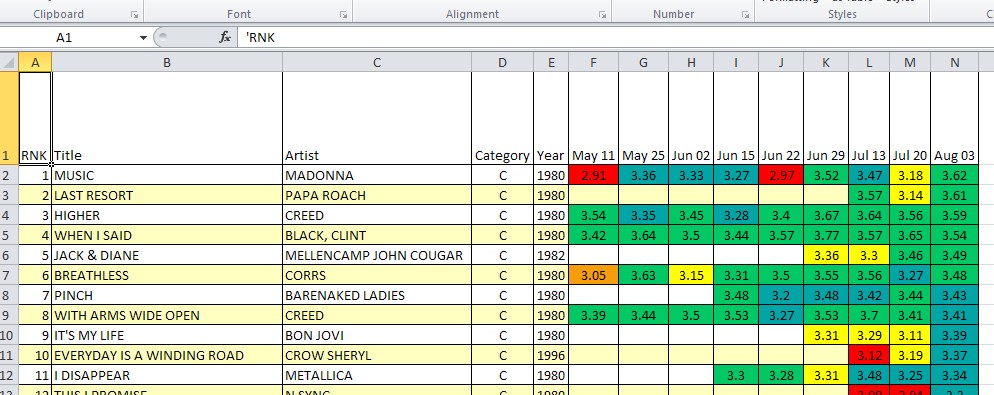
Task: Select column L header
Action: pos(869,62)
